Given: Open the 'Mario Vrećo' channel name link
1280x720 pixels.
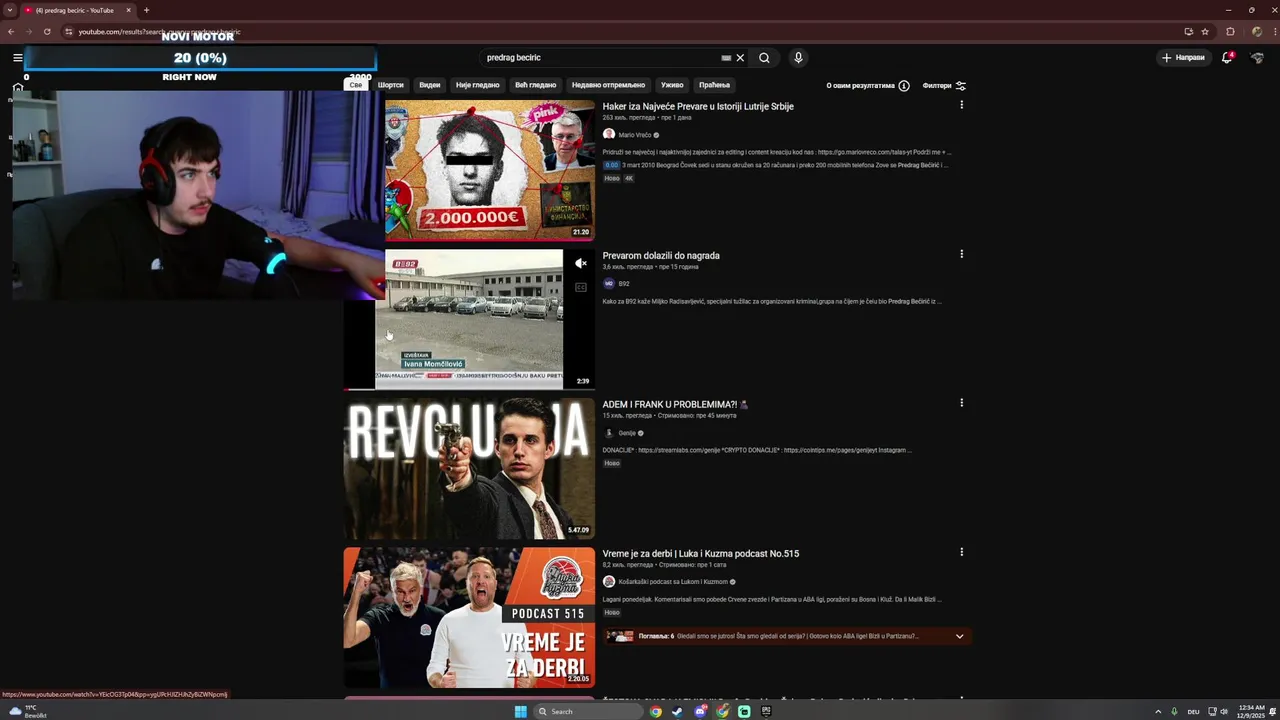Looking at the screenshot, I should pyautogui.click(x=635, y=135).
